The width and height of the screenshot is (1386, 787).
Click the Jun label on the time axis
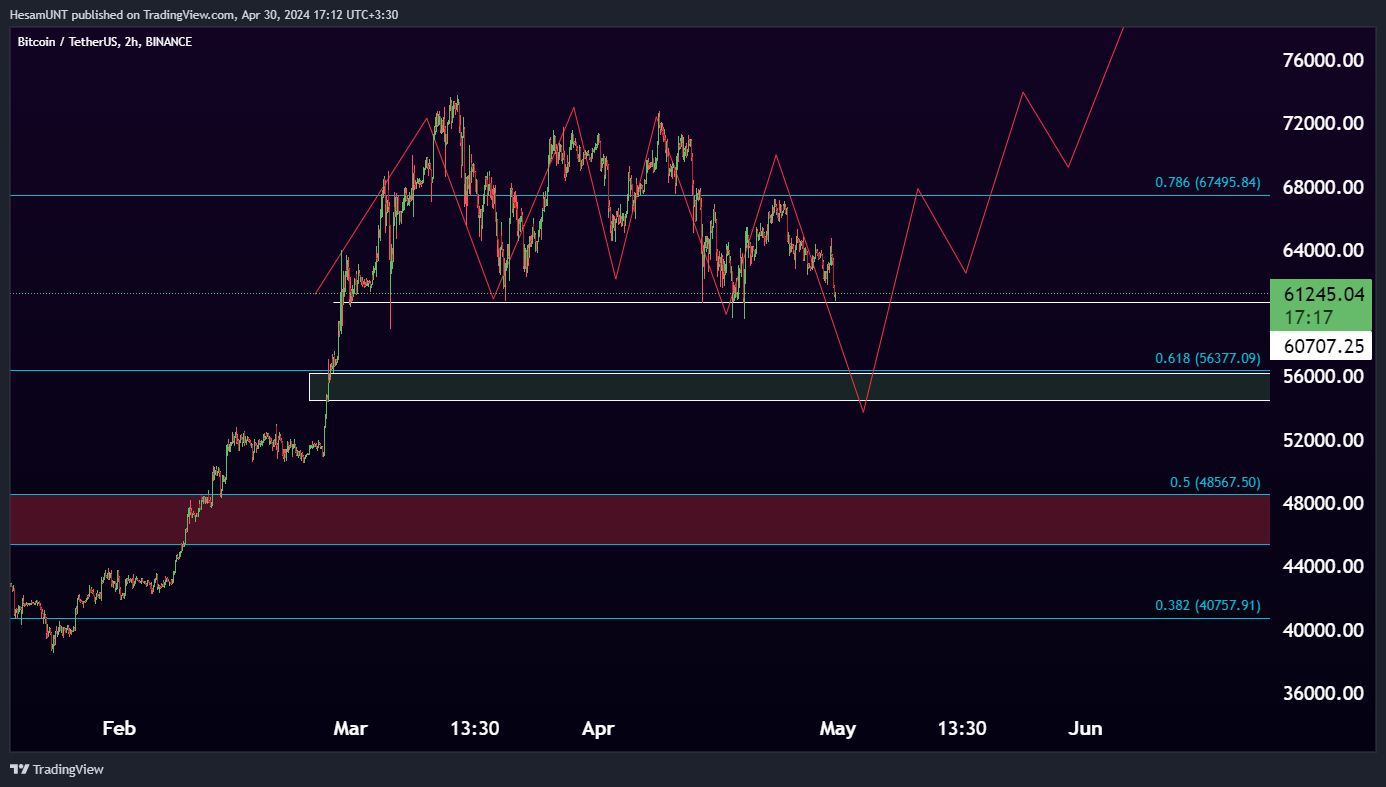1085,728
